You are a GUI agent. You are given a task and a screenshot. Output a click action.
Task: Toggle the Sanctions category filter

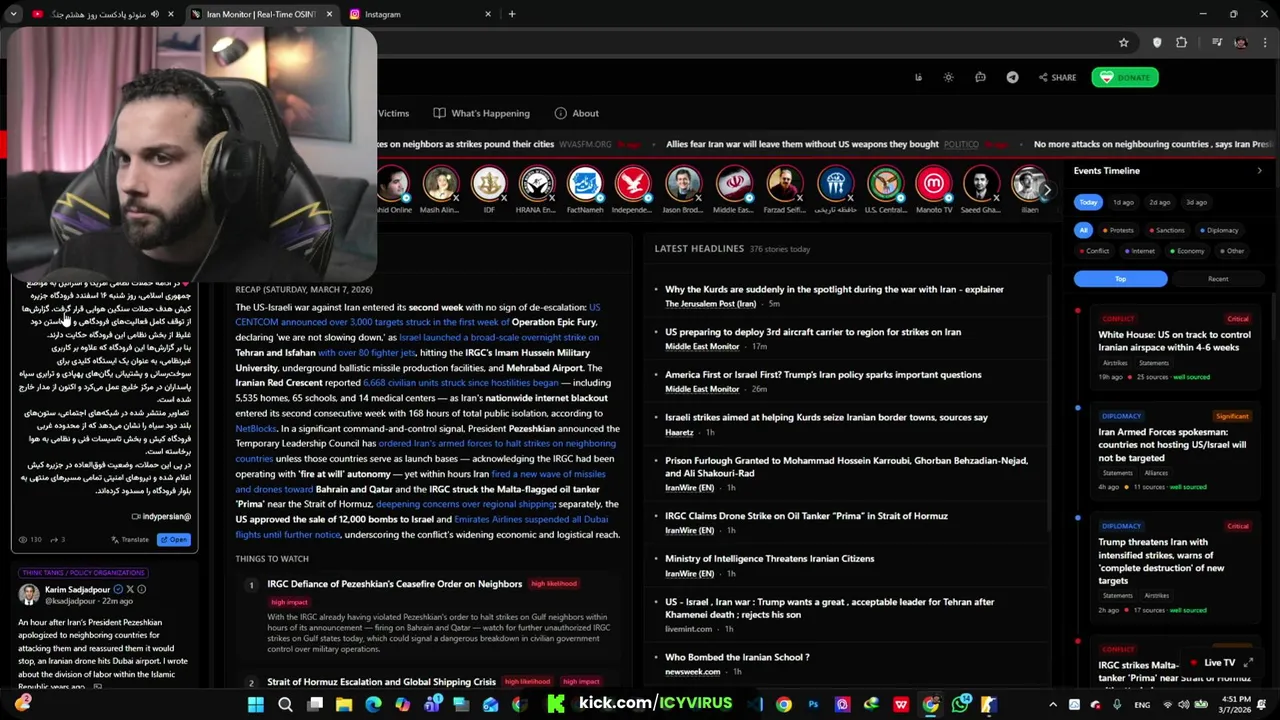coord(1166,230)
